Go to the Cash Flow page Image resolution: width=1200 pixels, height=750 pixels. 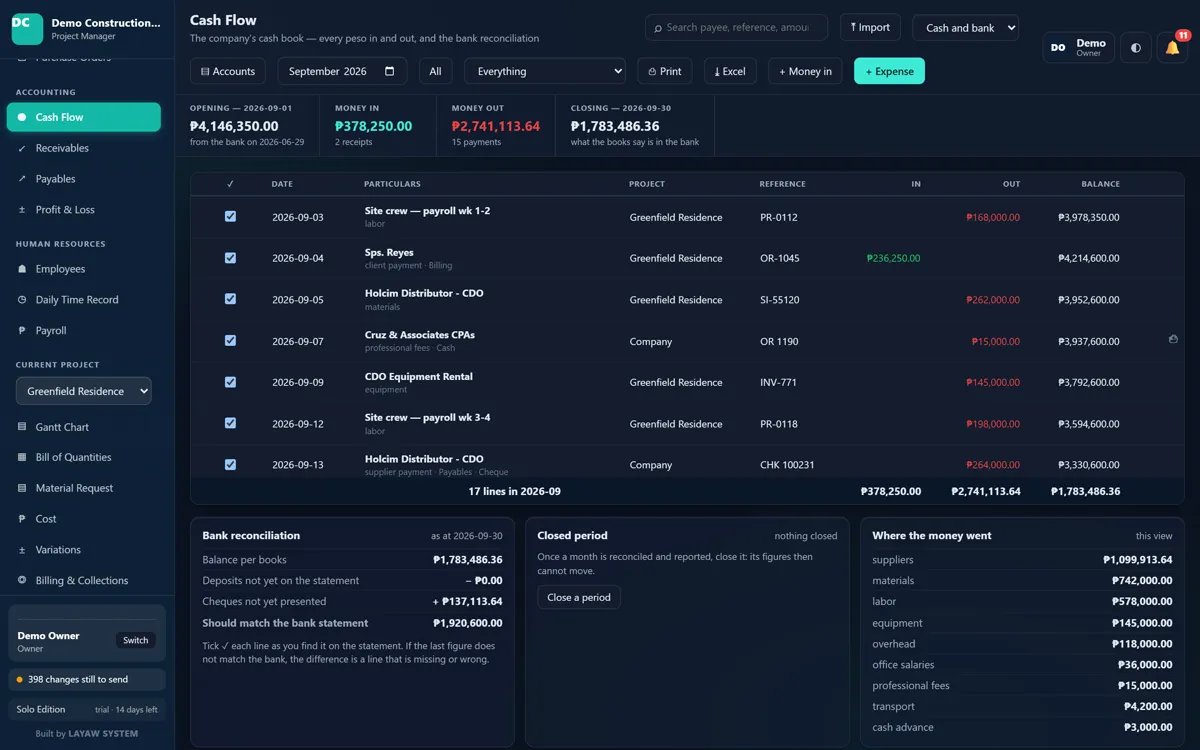pos(84,117)
